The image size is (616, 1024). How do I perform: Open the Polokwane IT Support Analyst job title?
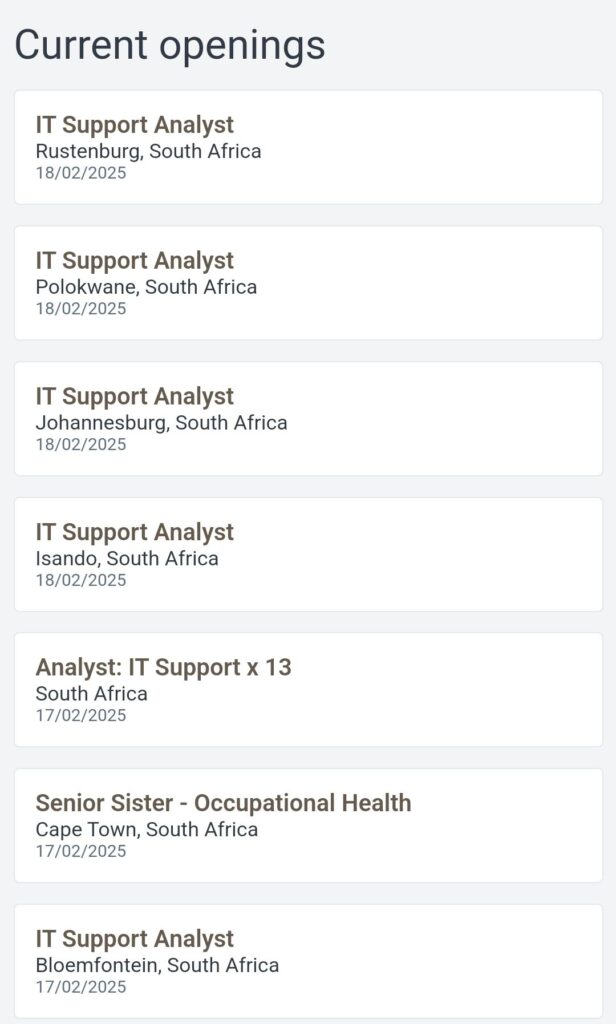tap(134, 261)
